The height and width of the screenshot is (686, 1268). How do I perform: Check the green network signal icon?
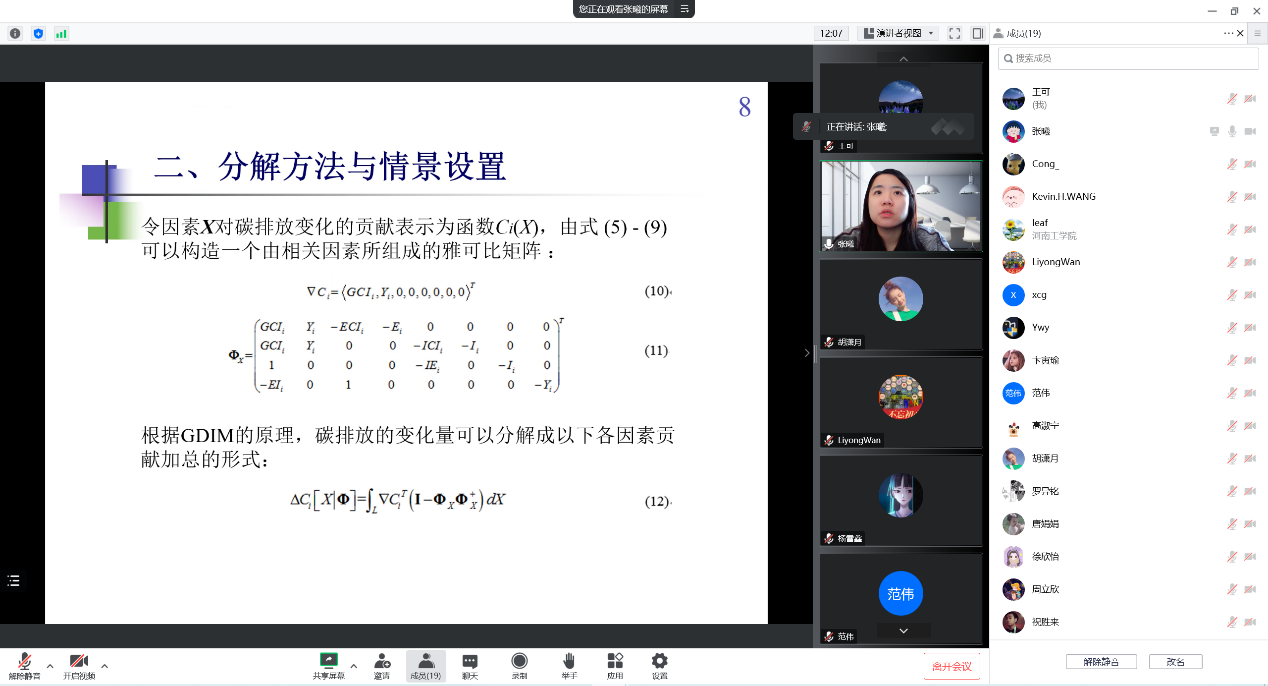pyautogui.click(x=61, y=33)
